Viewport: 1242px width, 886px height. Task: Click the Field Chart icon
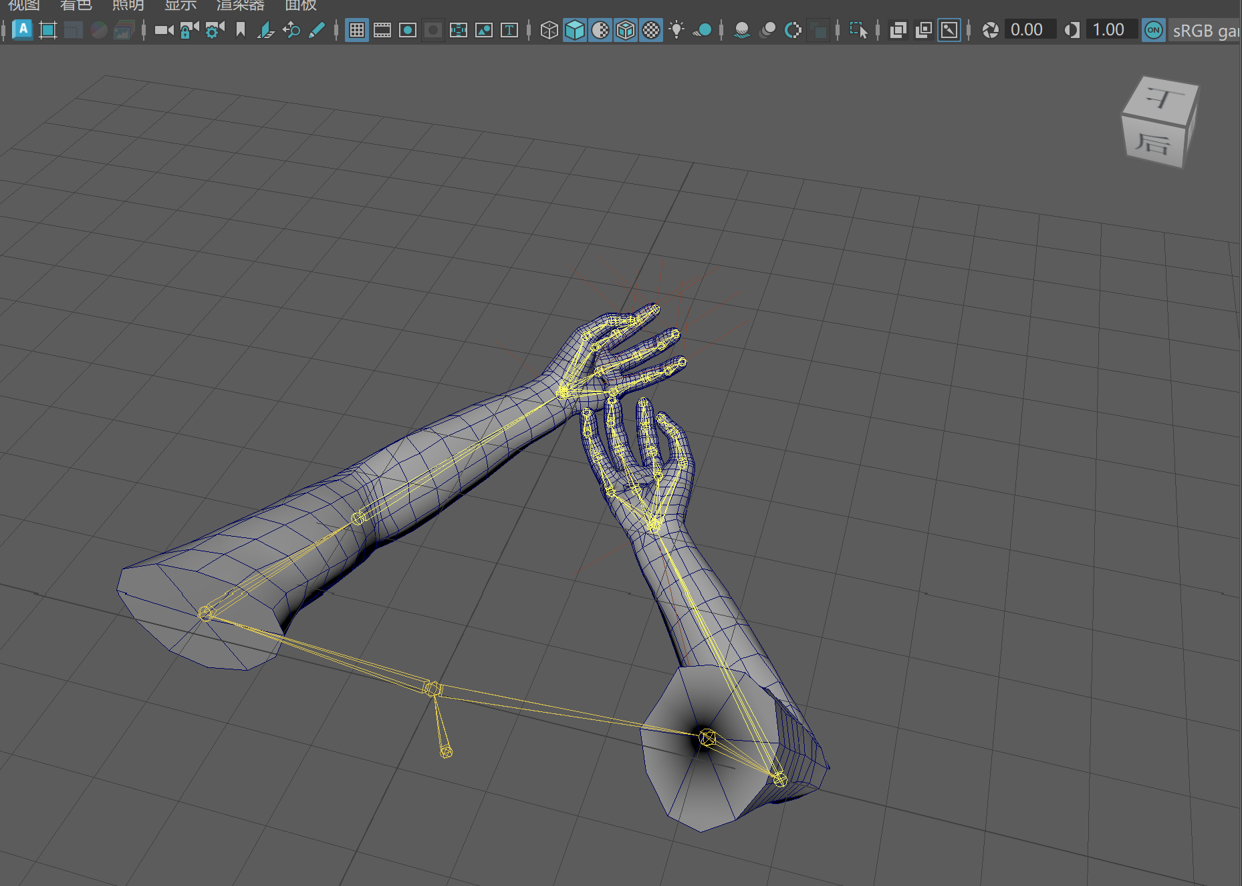(458, 30)
